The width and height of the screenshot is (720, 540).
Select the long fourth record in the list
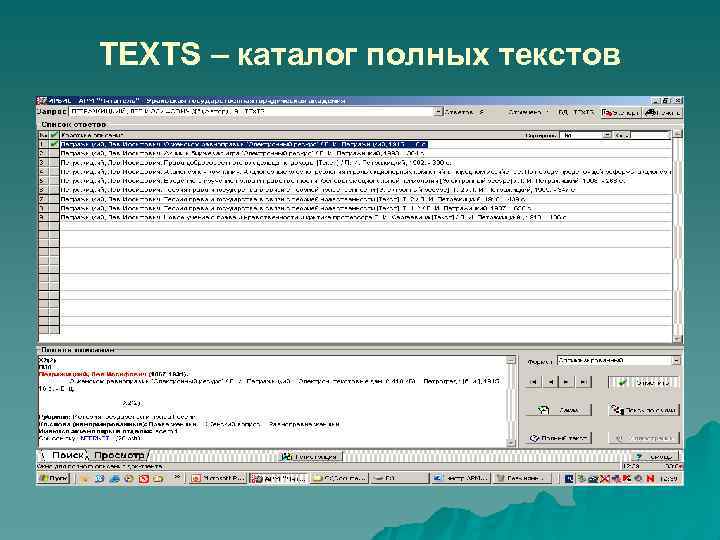pos(366,172)
